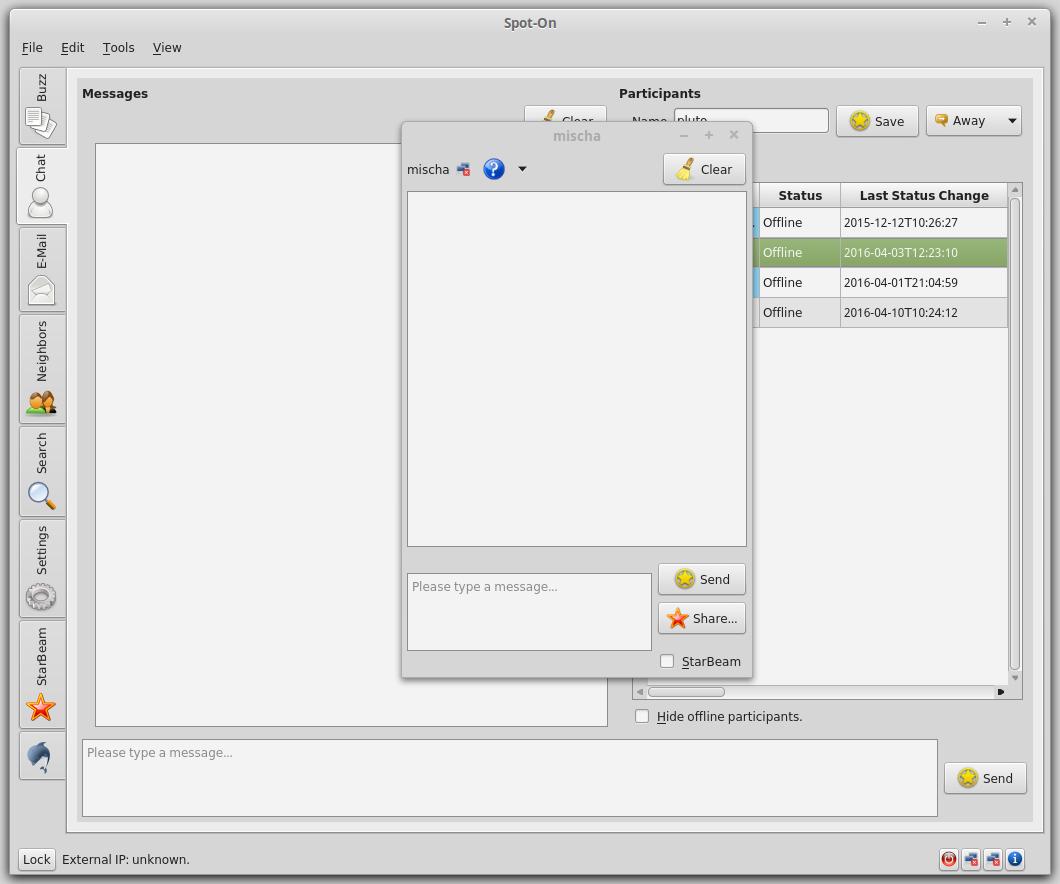Open the View menu

167,47
